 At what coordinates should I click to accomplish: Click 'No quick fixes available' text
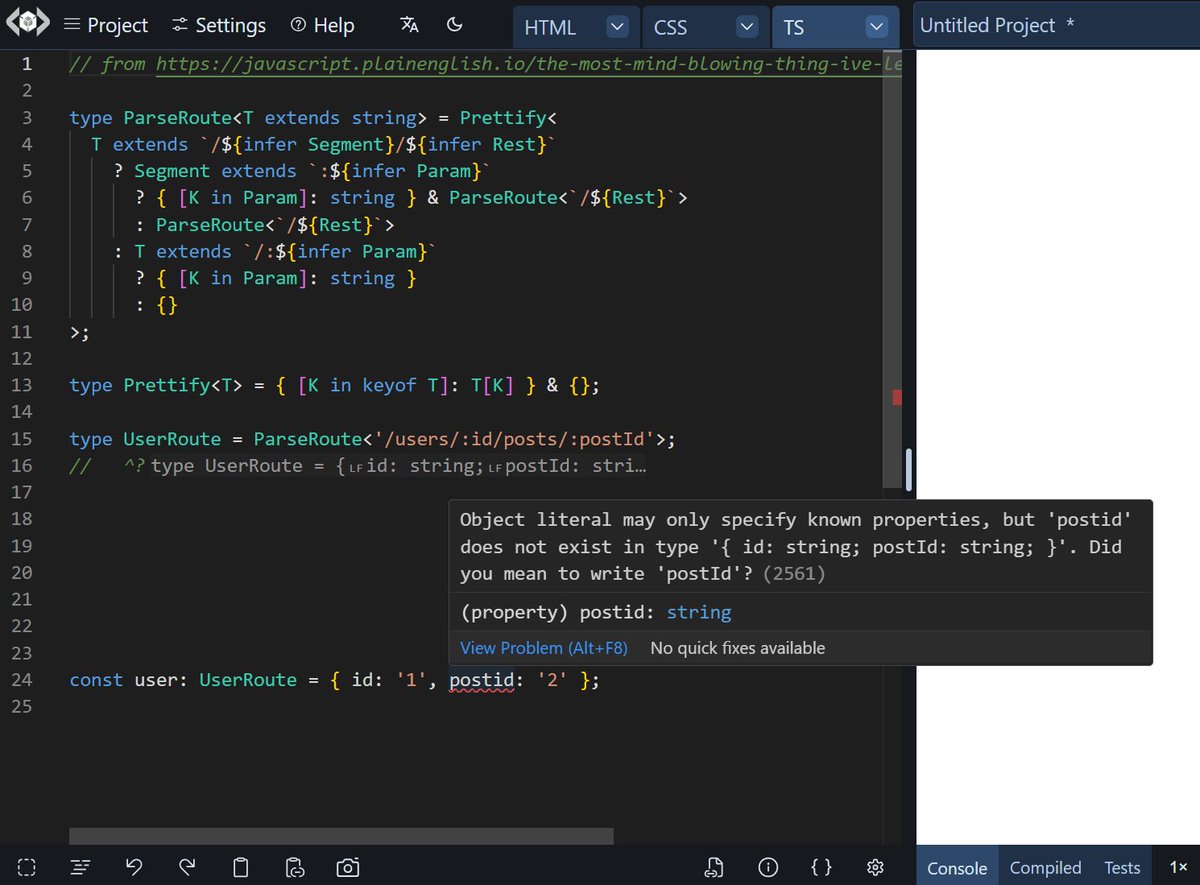(x=738, y=648)
